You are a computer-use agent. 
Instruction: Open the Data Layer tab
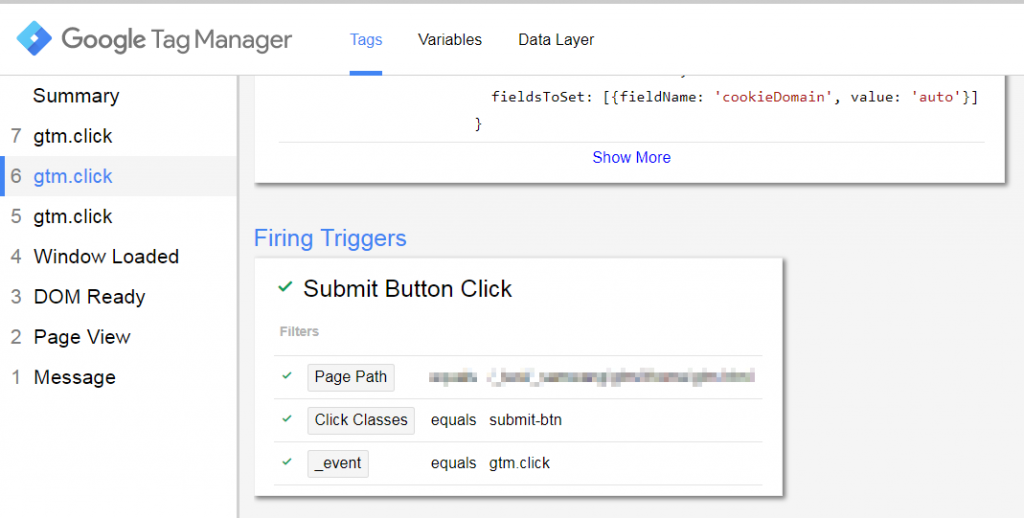click(556, 40)
